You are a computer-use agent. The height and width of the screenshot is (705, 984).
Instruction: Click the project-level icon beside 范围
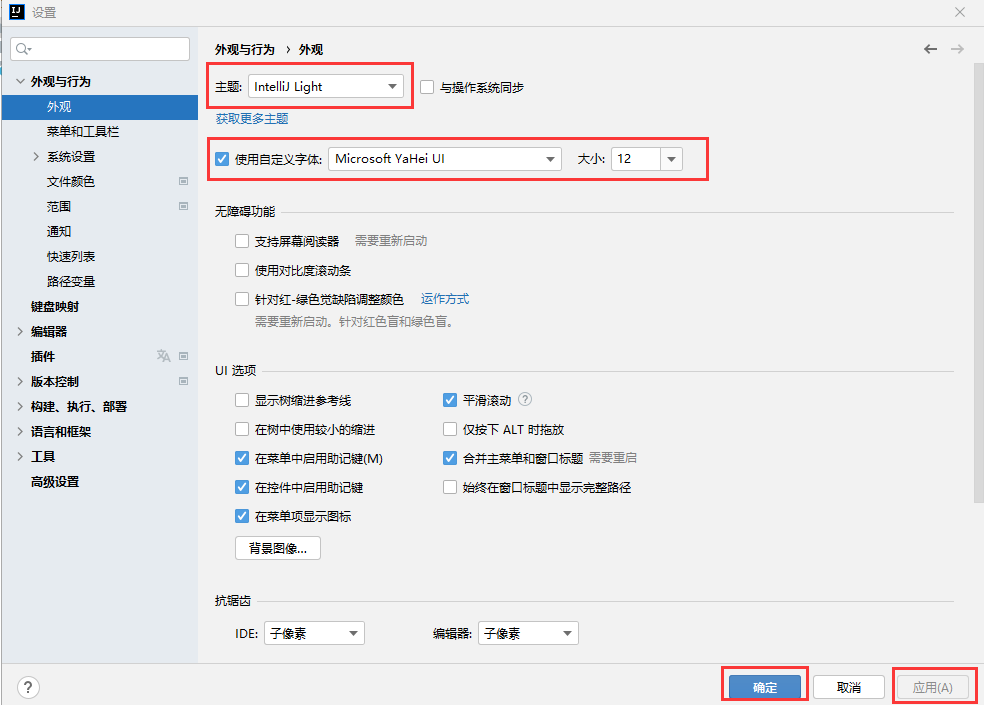tap(183, 206)
